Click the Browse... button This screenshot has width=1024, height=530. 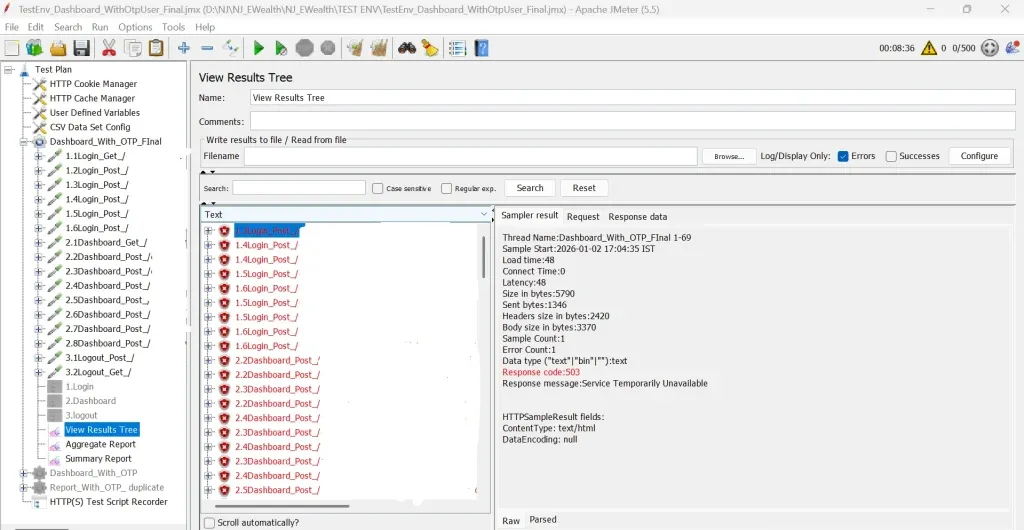728,156
